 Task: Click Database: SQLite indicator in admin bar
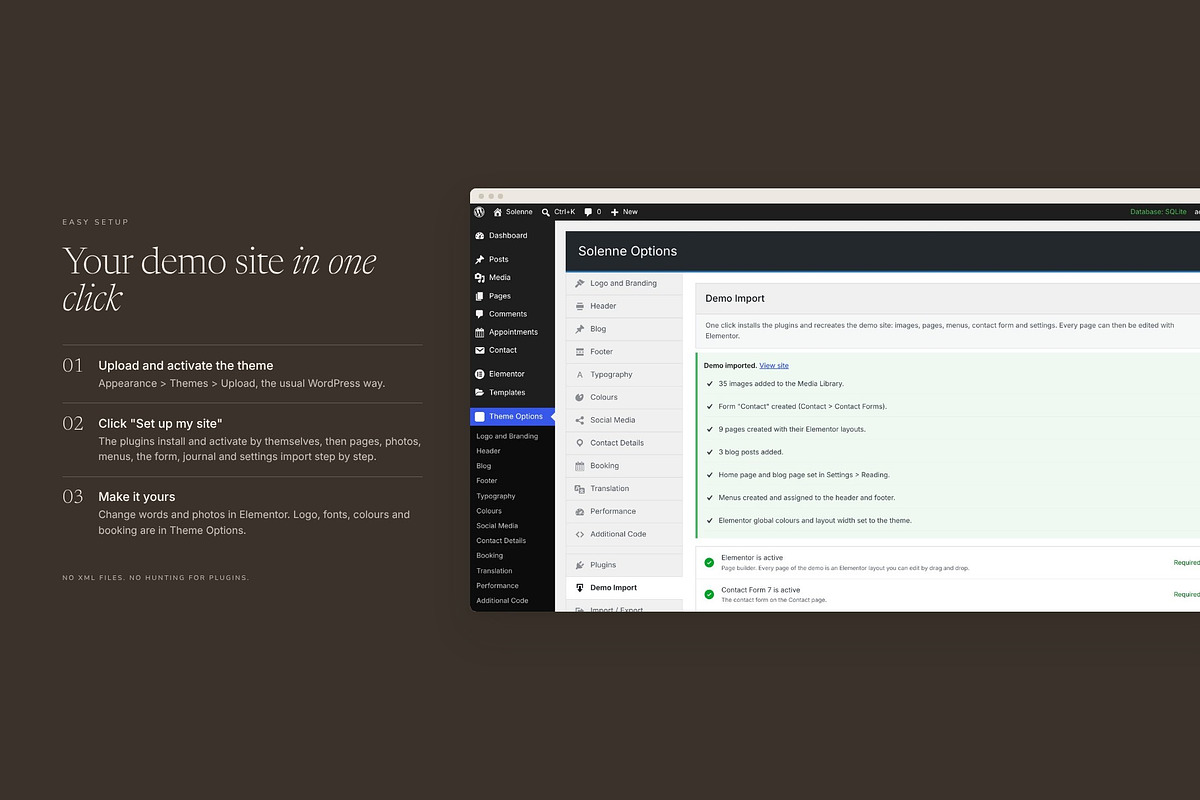[x=1158, y=212]
